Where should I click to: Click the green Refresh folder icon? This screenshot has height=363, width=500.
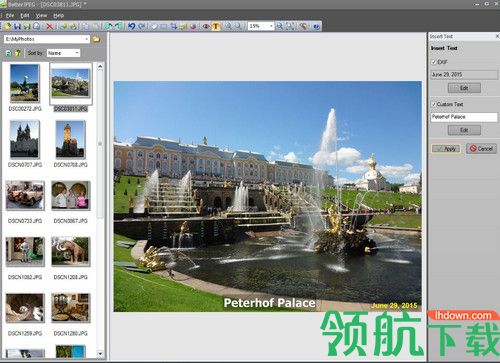8,53
